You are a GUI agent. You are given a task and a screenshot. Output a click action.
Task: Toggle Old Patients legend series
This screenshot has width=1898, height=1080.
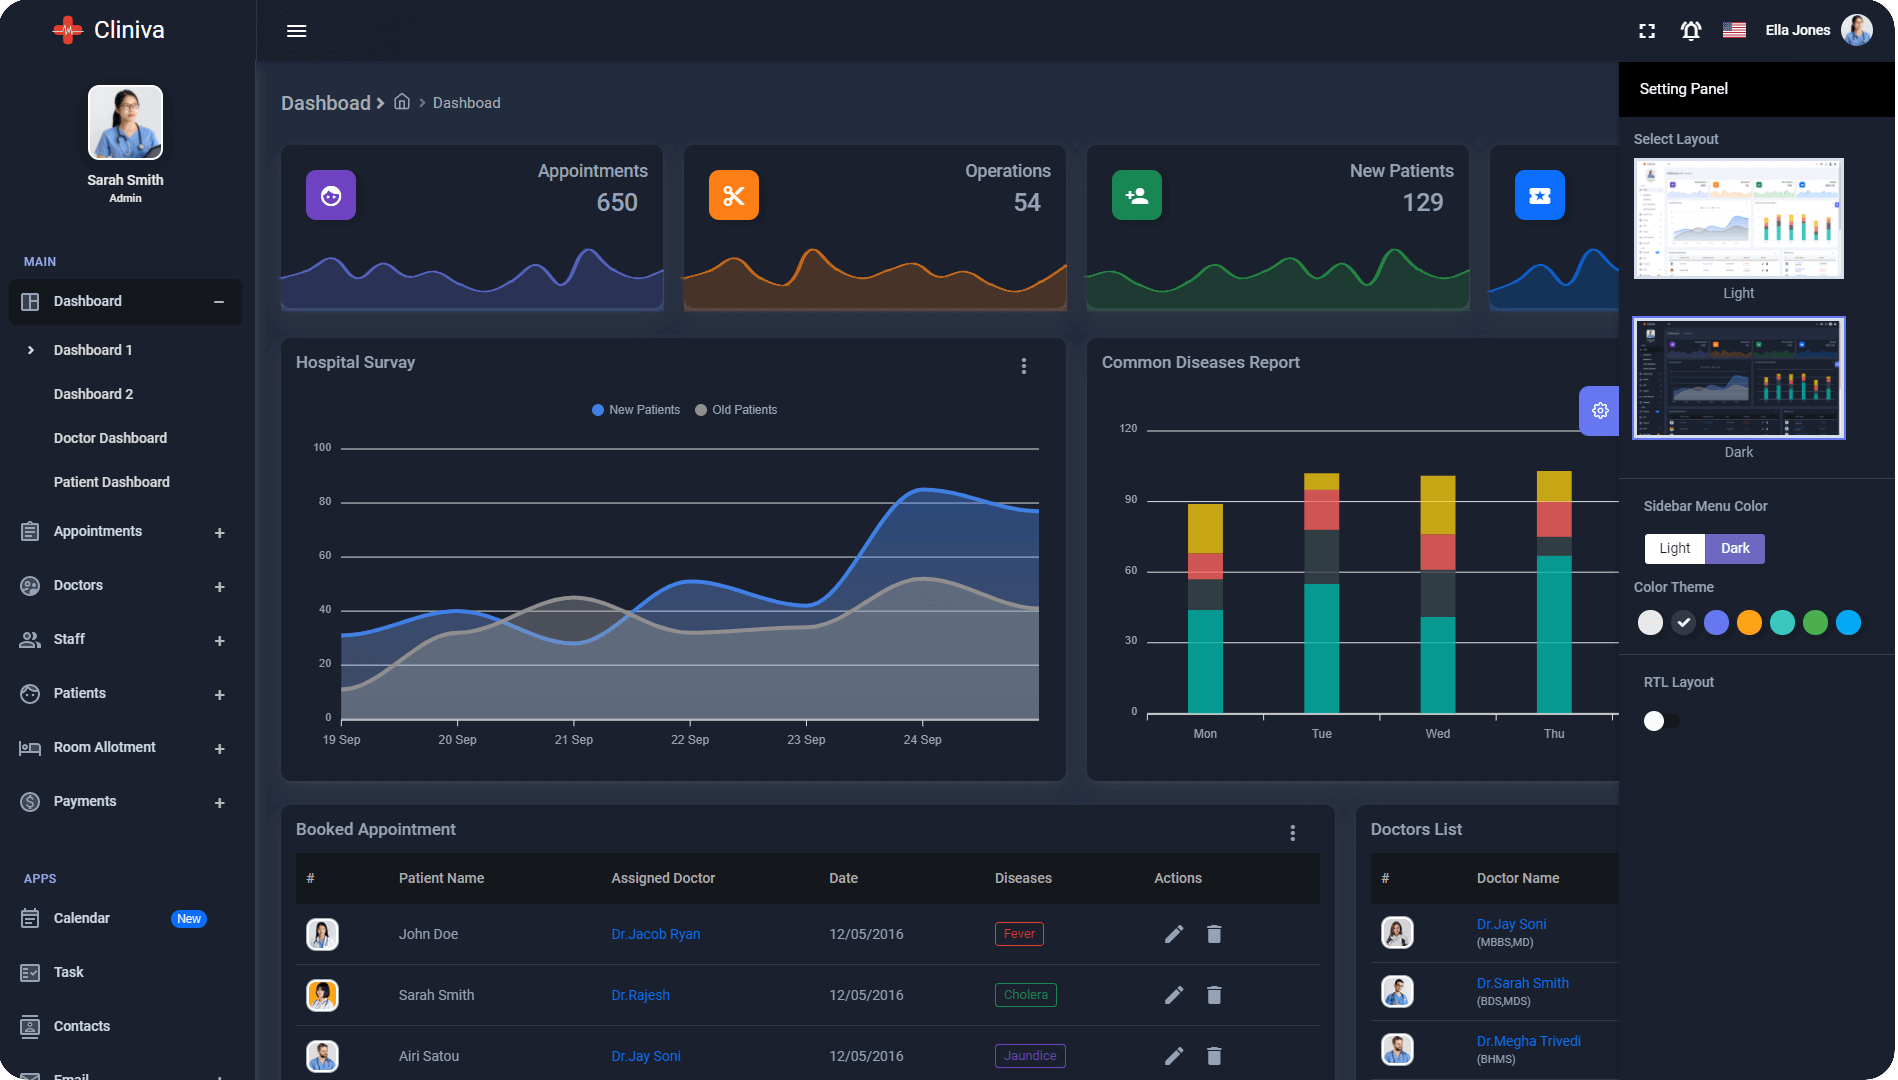[736, 410]
